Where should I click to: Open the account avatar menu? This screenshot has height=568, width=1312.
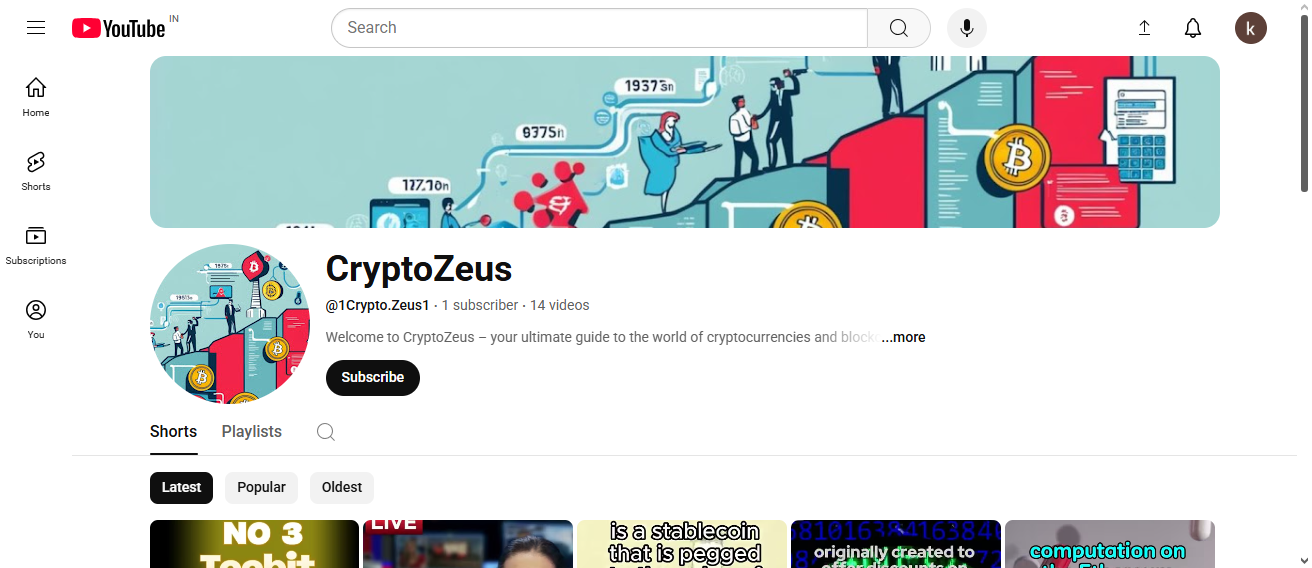tap(1251, 28)
